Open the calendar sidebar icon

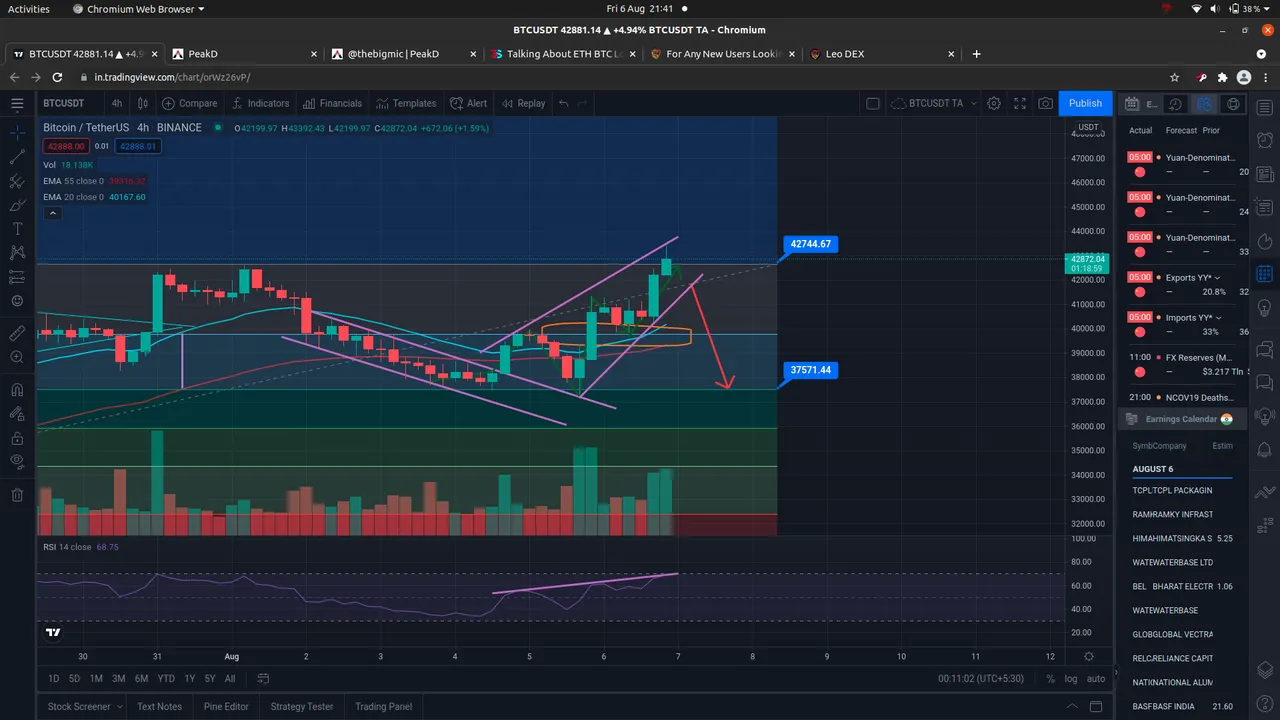[x=1264, y=273]
